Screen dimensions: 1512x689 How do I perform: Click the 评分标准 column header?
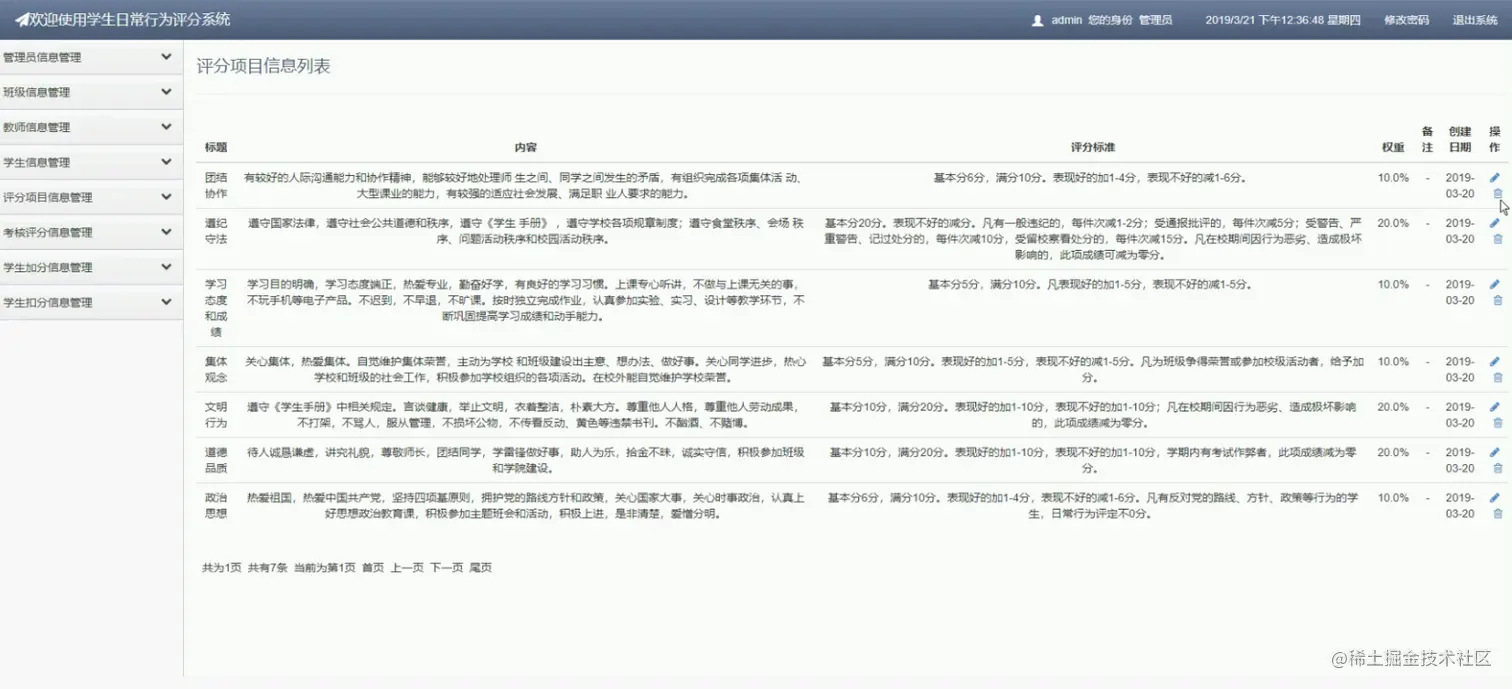coord(1093,147)
